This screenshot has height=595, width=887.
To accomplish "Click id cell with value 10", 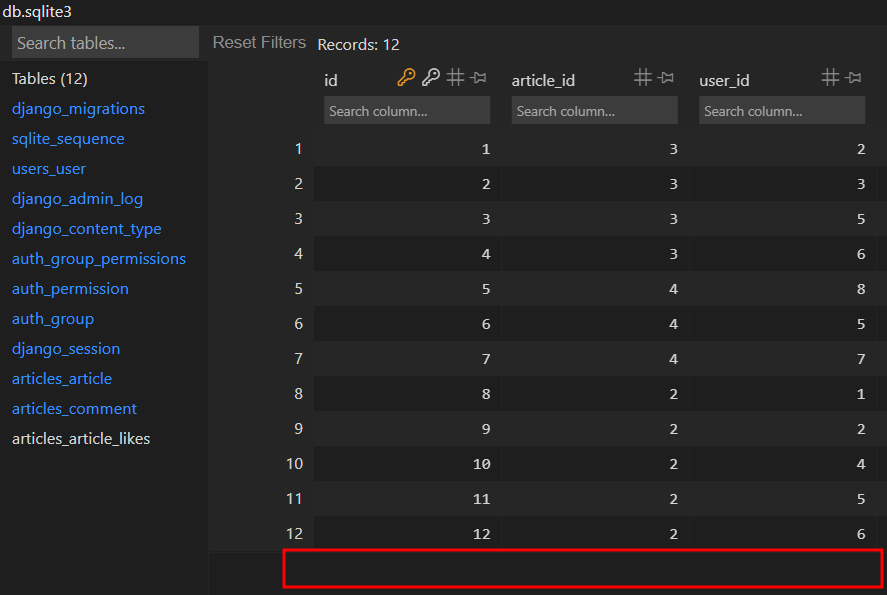I will coord(407,464).
